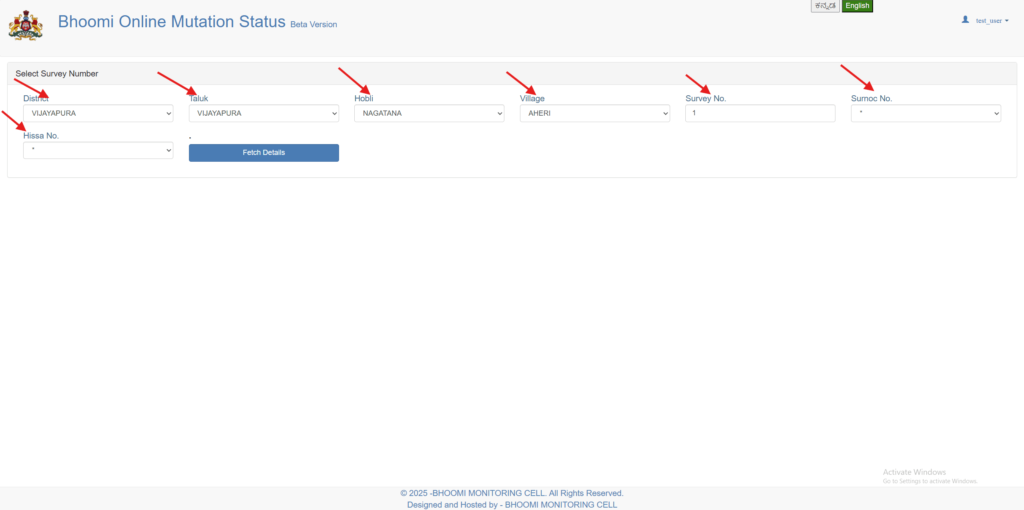Expand the Hissa No. dropdown
The width and height of the screenshot is (1024, 510).
click(x=98, y=150)
